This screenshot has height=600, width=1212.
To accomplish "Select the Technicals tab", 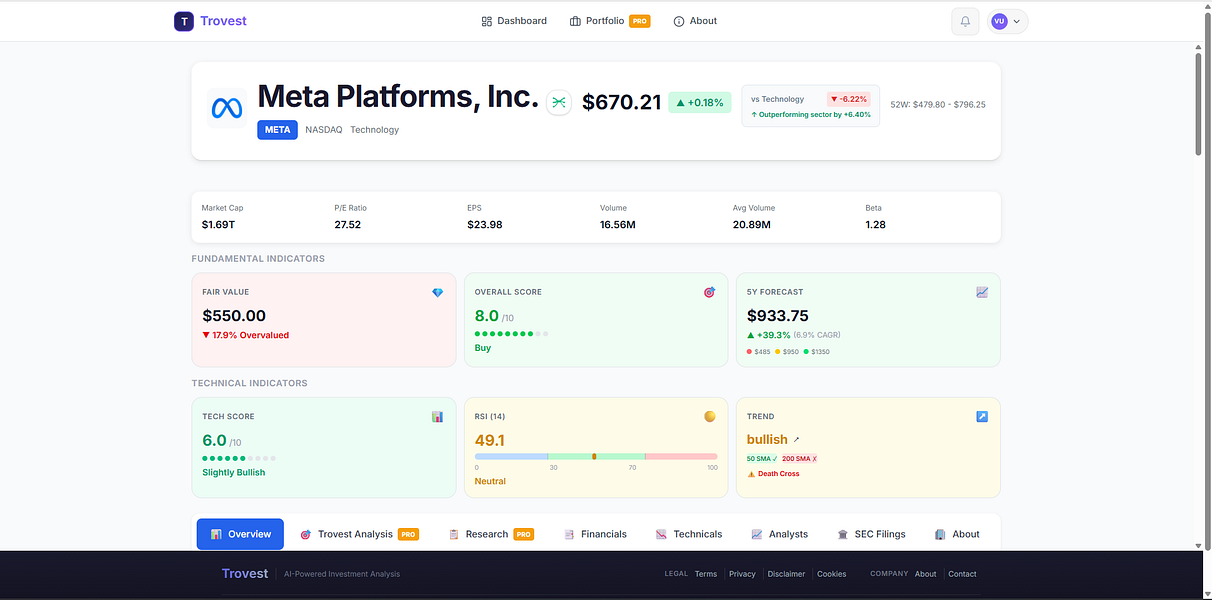I will coord(689,534).
